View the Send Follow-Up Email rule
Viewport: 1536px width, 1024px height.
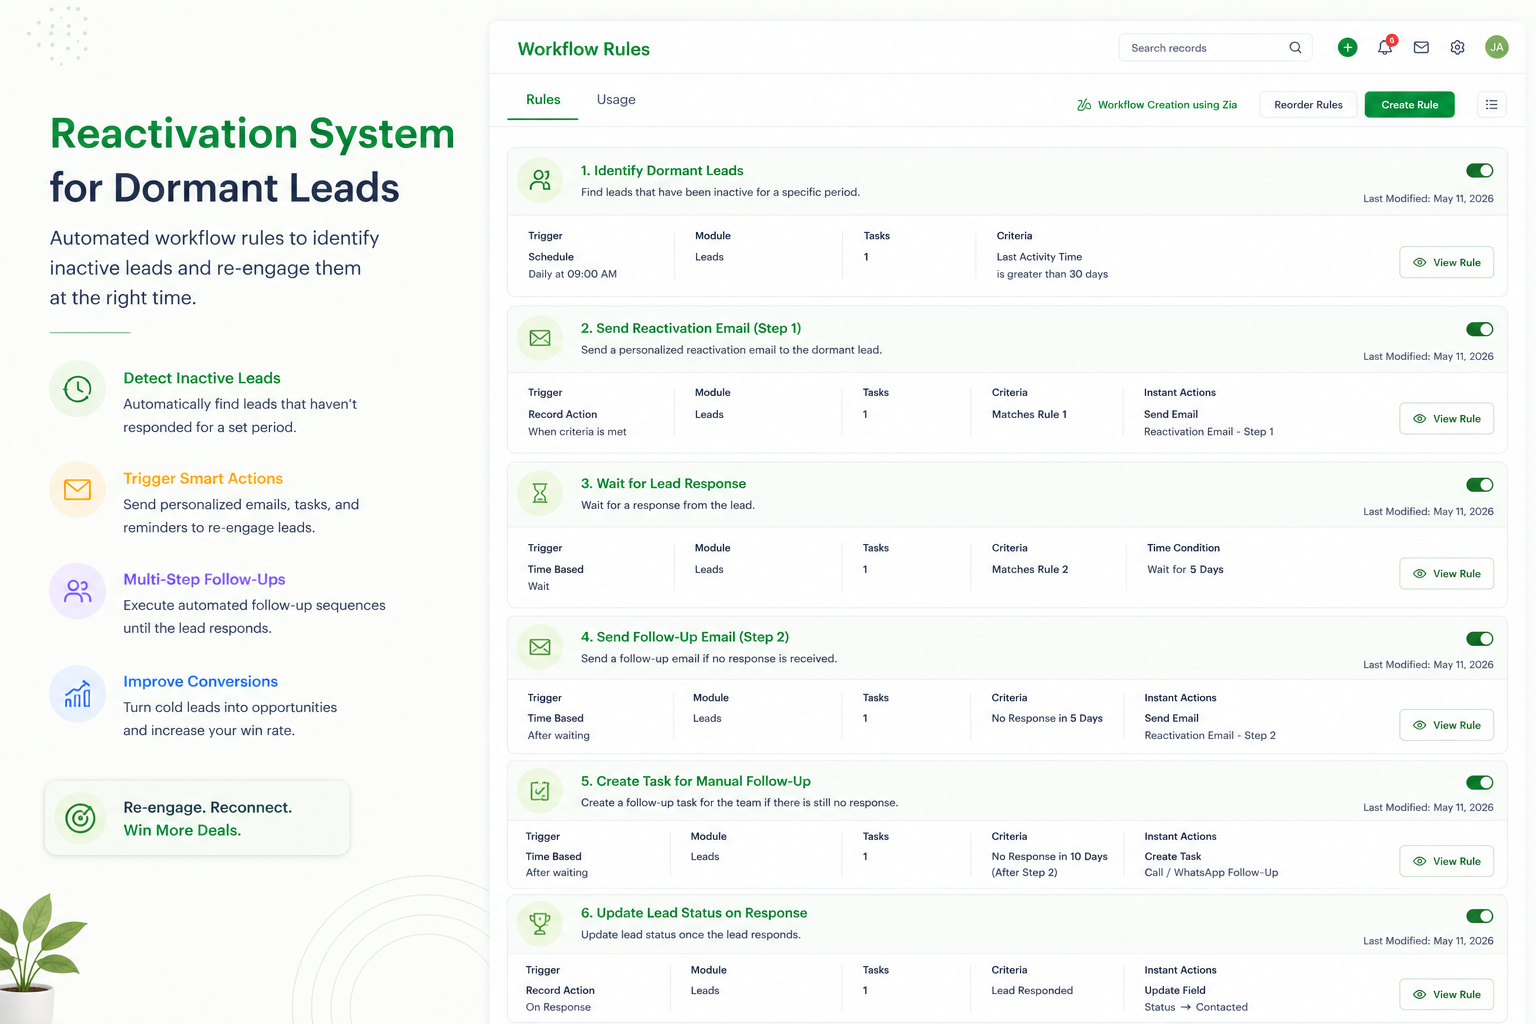[x=1446, y=725]
